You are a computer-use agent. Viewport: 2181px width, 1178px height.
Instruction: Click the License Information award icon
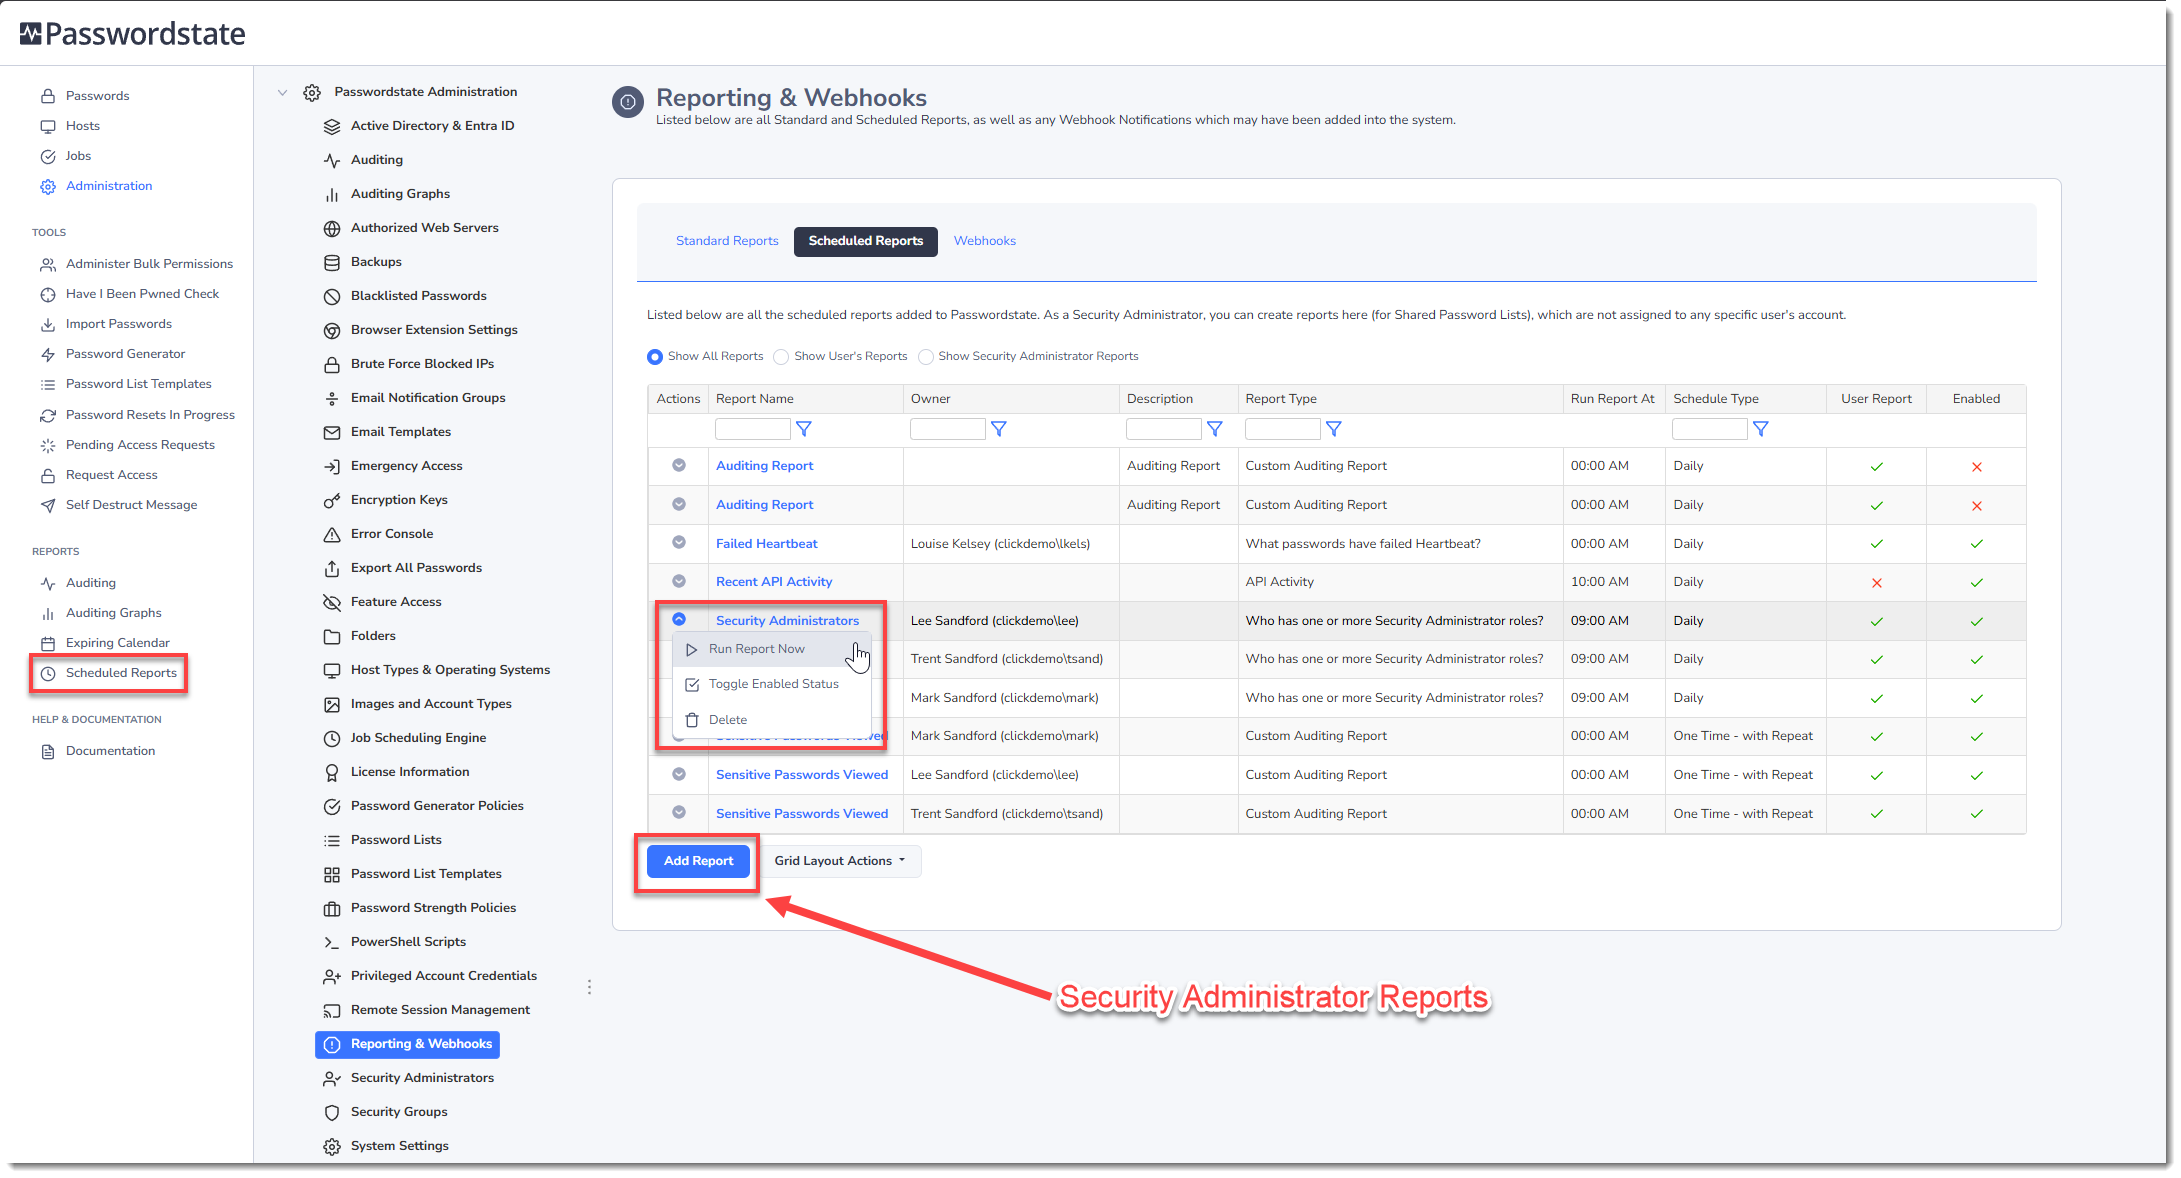pyautogui.click(x=332, y=772)
